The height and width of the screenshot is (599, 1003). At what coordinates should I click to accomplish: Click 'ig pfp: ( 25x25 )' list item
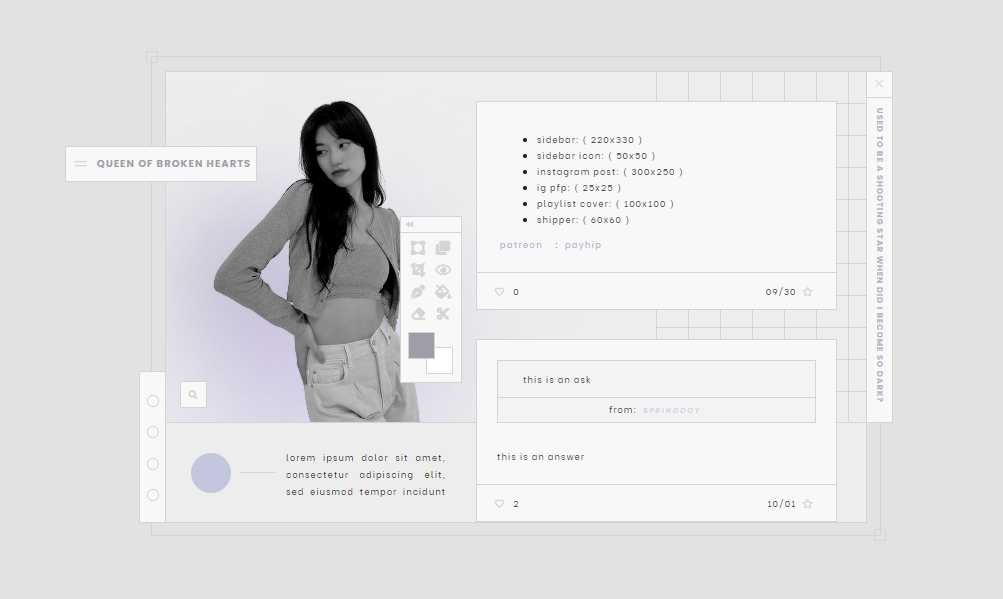point(579,188)
